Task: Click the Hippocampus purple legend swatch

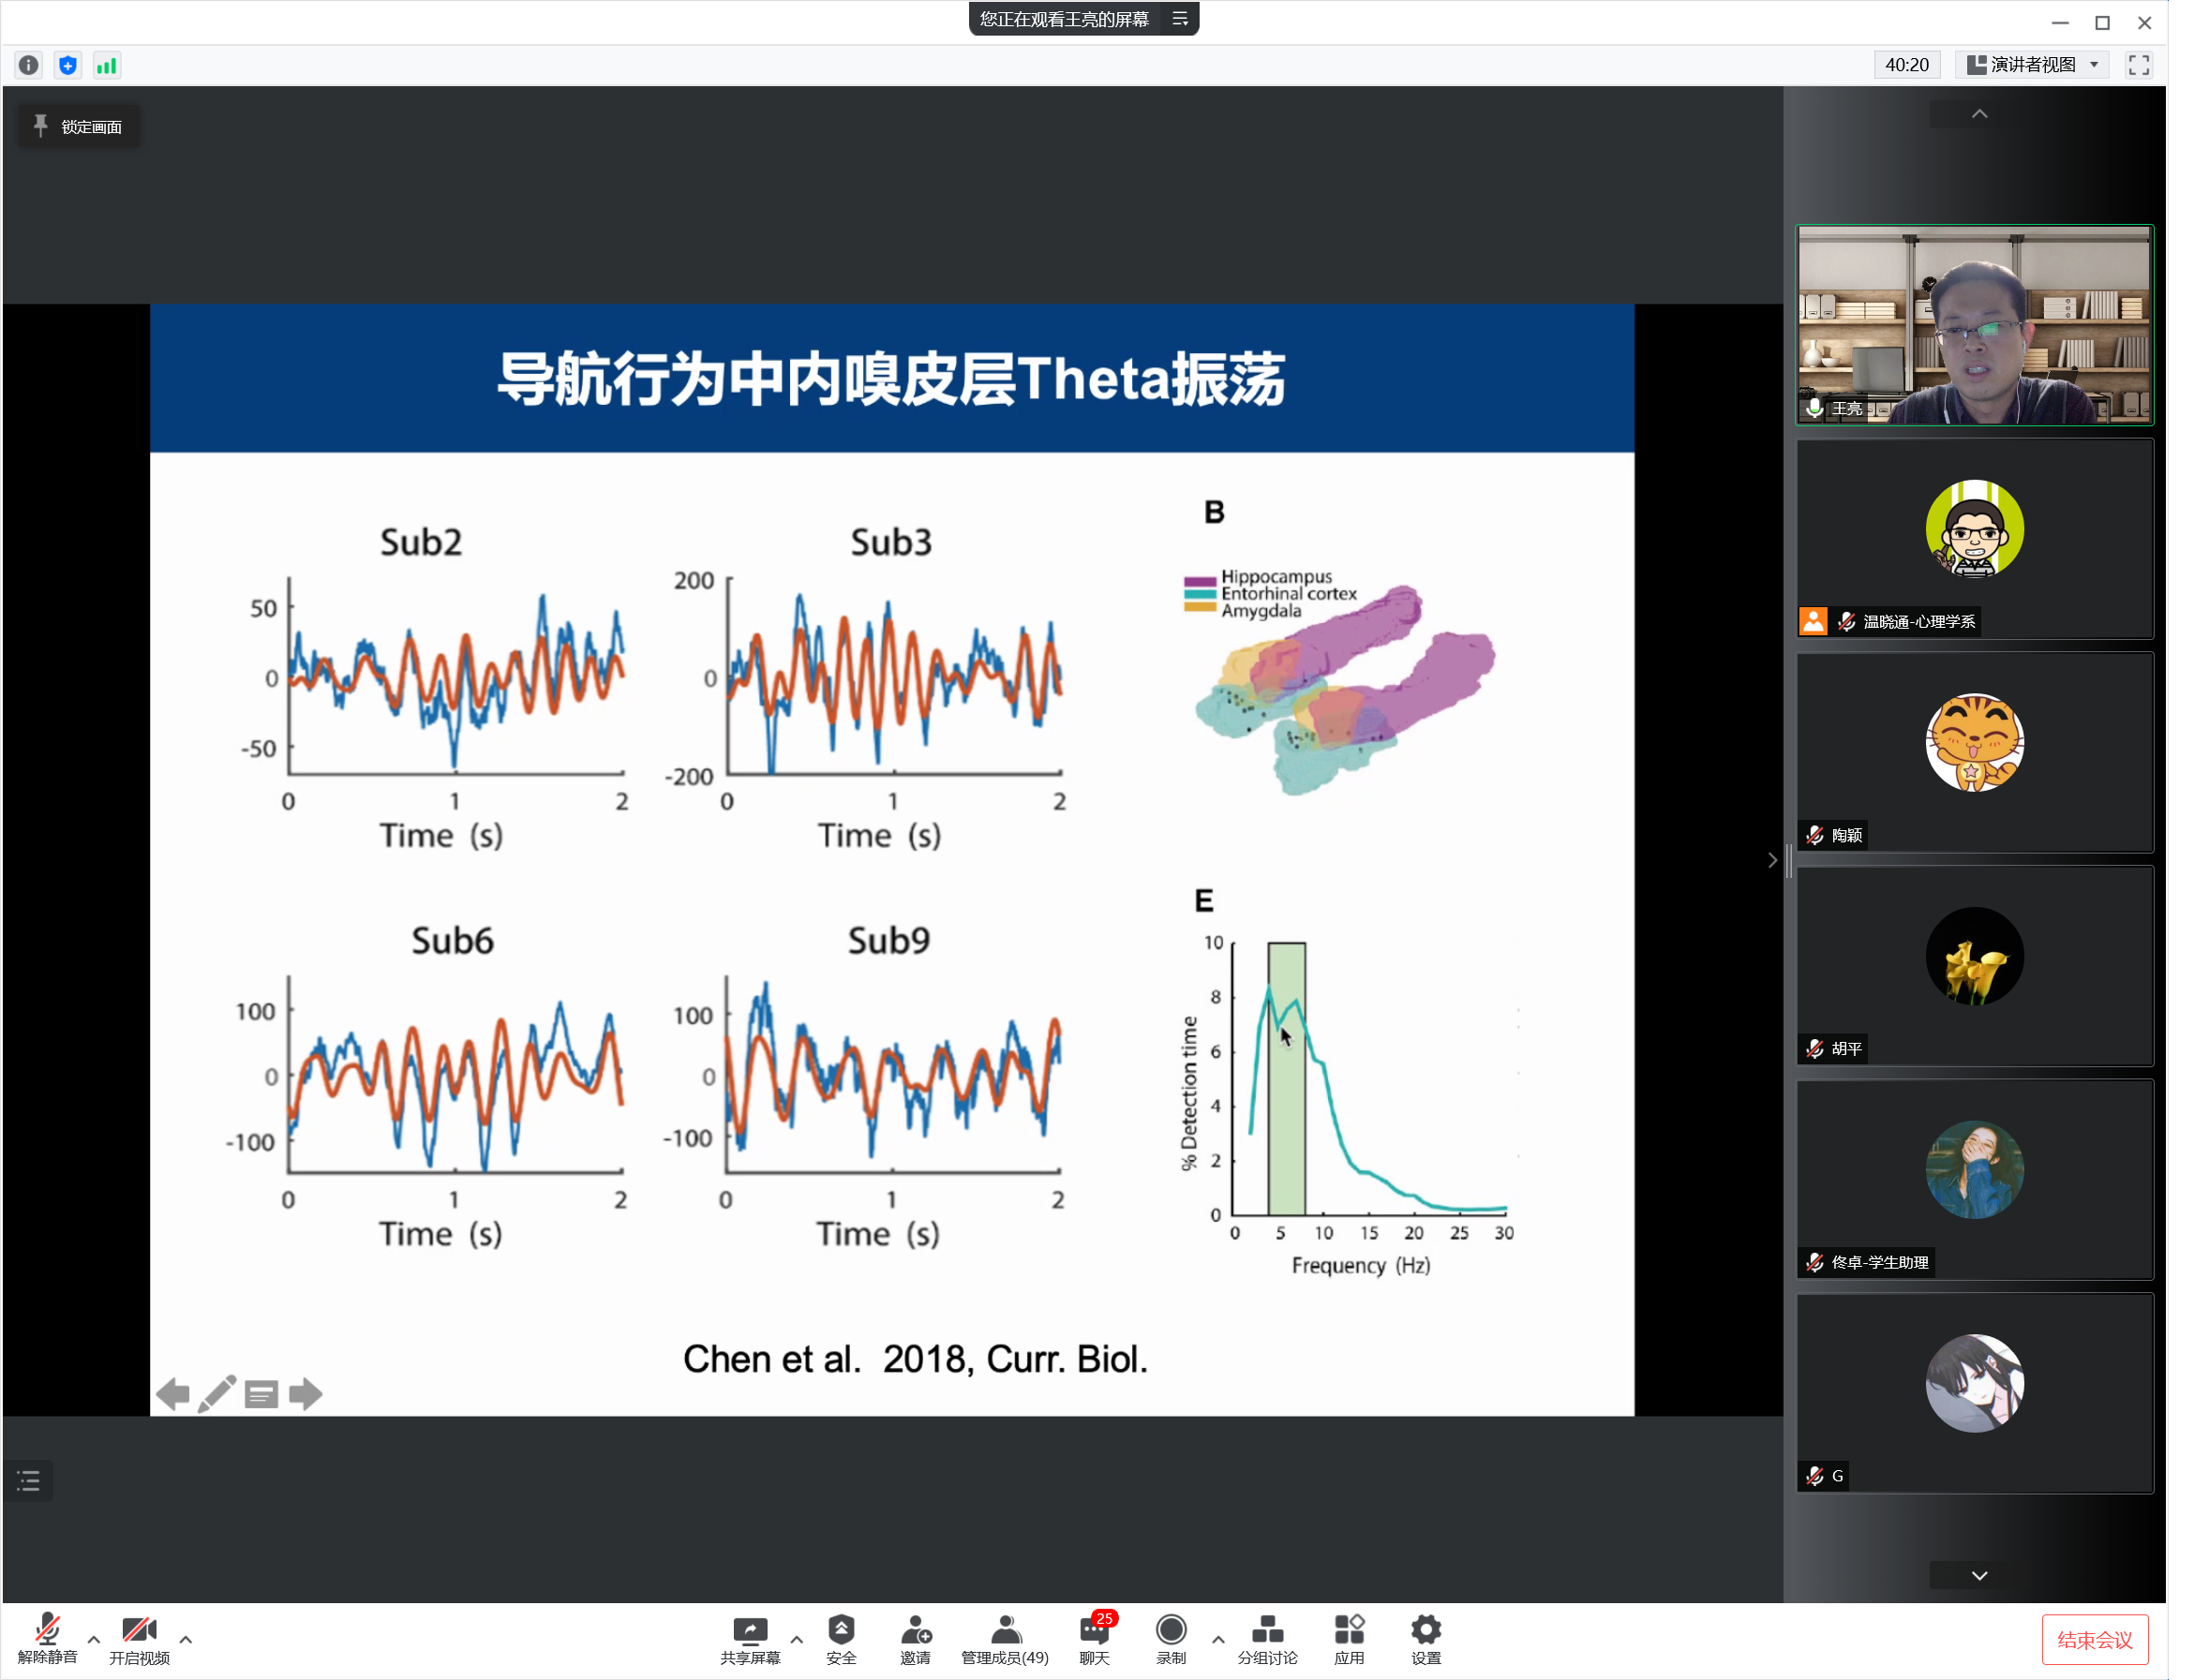Action: (1199, 581)
